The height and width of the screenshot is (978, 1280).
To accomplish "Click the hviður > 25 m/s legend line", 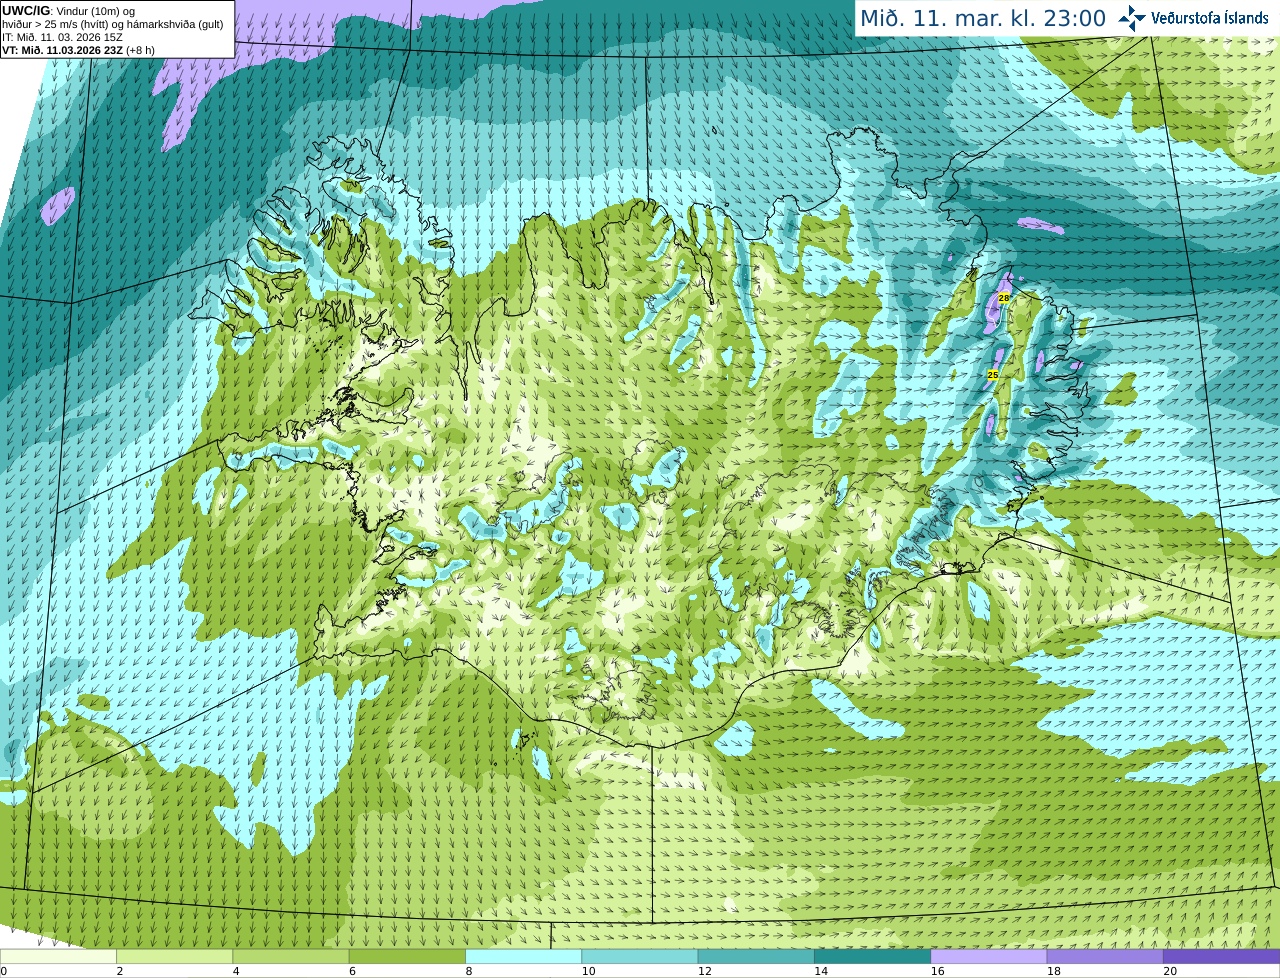I will click(113, 24).
